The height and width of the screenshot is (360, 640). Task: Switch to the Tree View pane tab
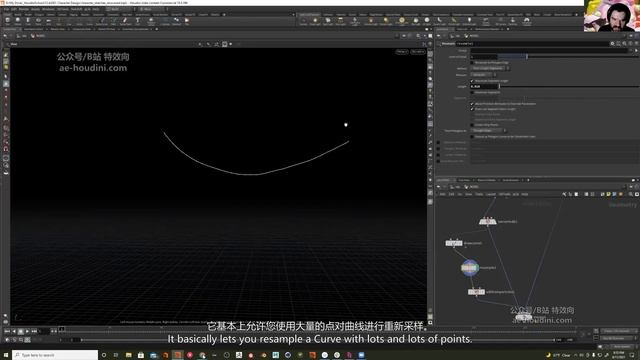pyautogui.click(x=464, y=180)
